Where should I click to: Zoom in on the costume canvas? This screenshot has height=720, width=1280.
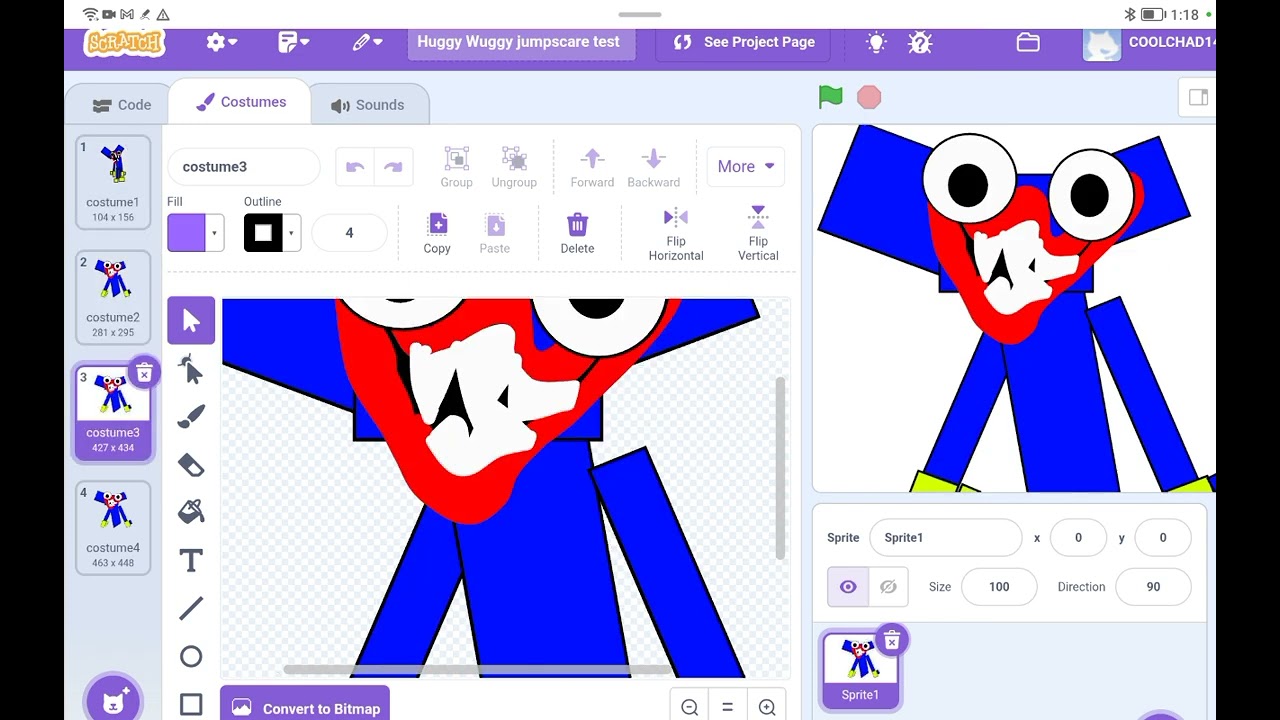click(767, 707)
